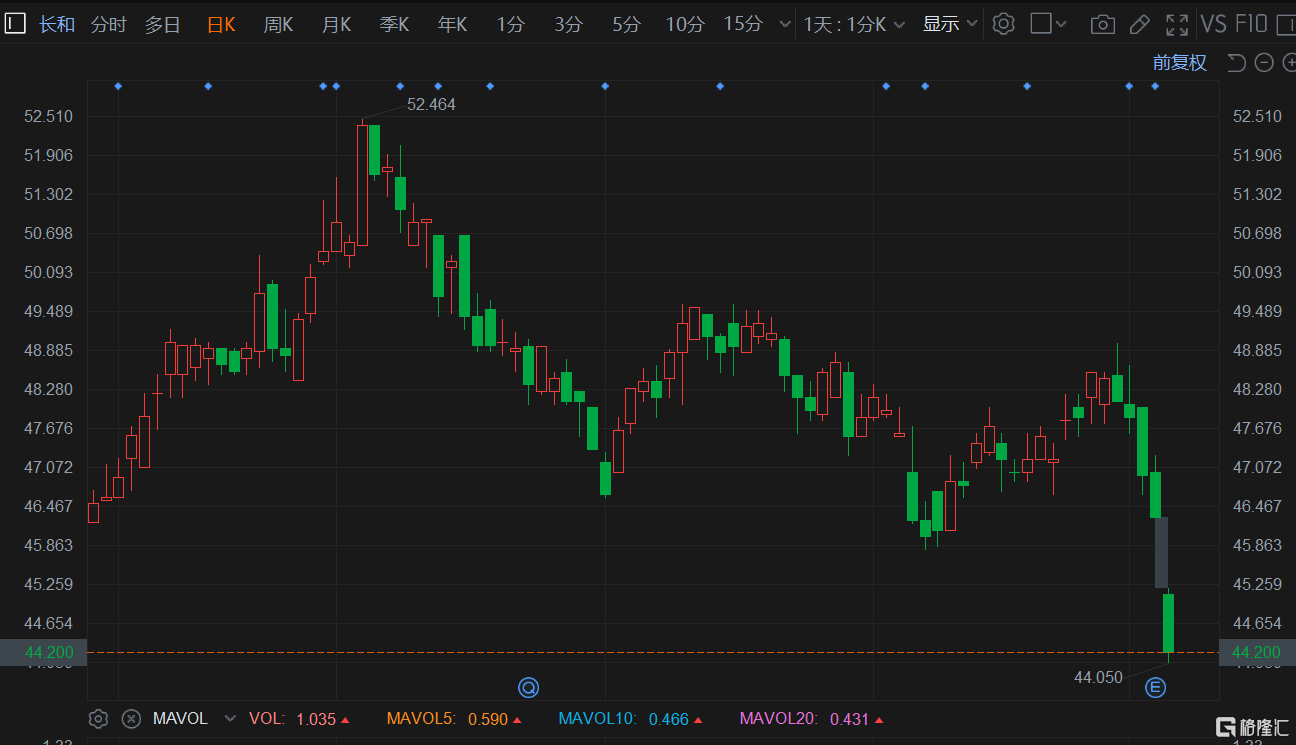Click the 前复权 adjustment link
This screenshot has width=1296, height=745.
(1179, 63)
